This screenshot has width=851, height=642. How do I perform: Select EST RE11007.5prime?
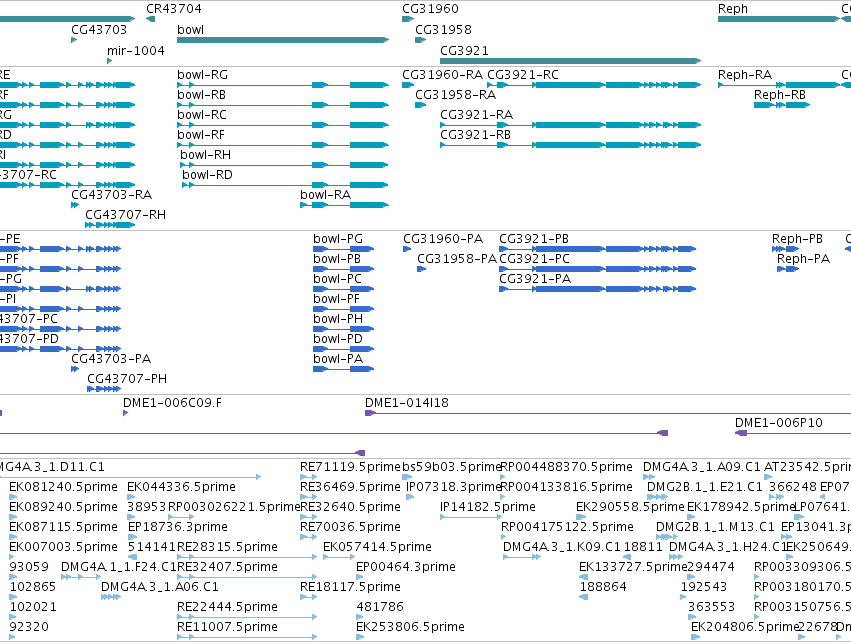point(247,637)
